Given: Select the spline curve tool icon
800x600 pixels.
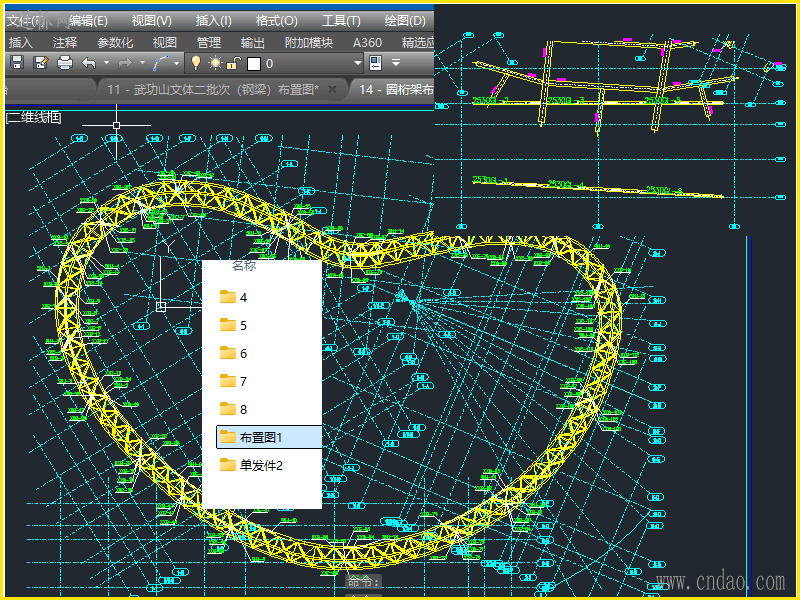Looking at the screenshot, I should coord(161,63).
